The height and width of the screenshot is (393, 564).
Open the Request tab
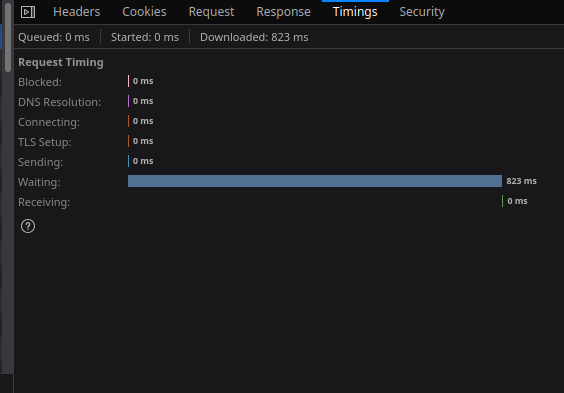click(x=212, y=12)
